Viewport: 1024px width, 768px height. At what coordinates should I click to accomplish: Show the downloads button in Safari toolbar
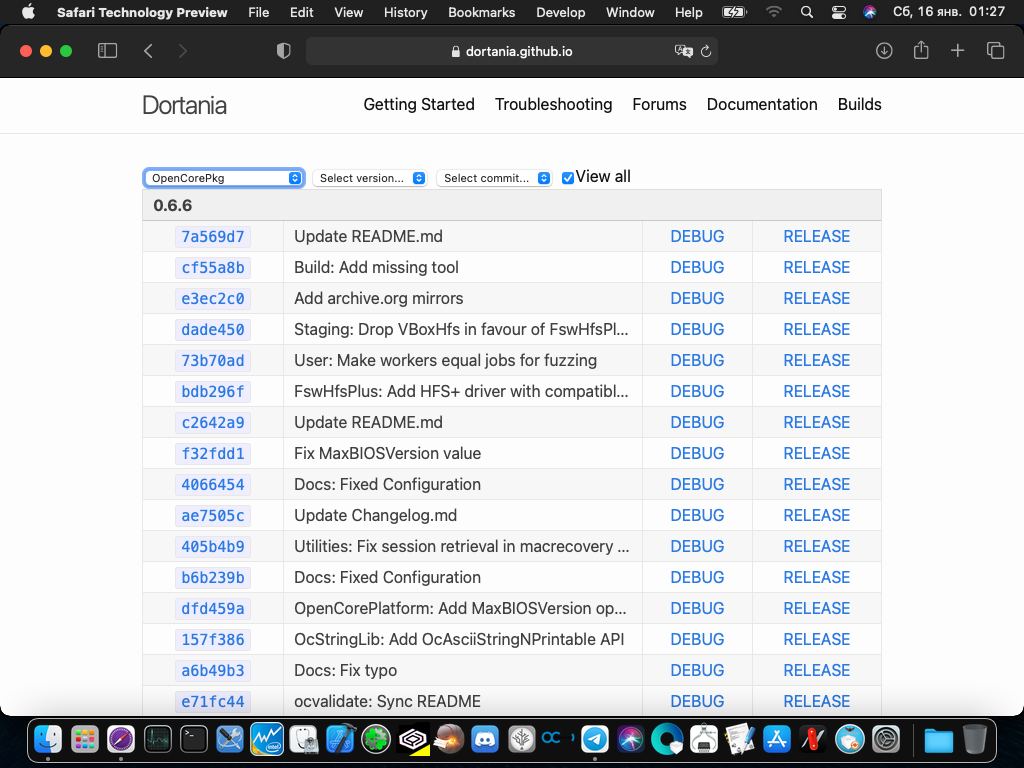click(884, 51)
